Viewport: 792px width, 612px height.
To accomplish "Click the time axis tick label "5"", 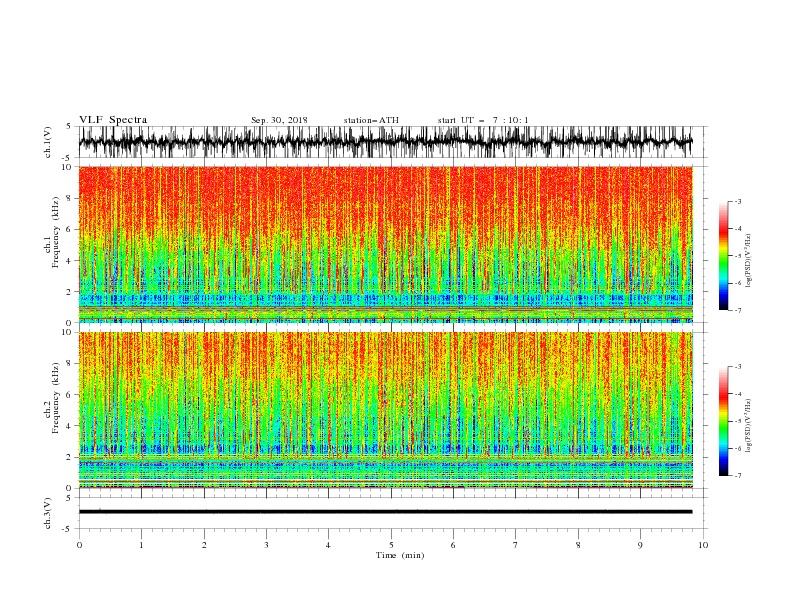I will pyautogui.click(x=391, y=545).
